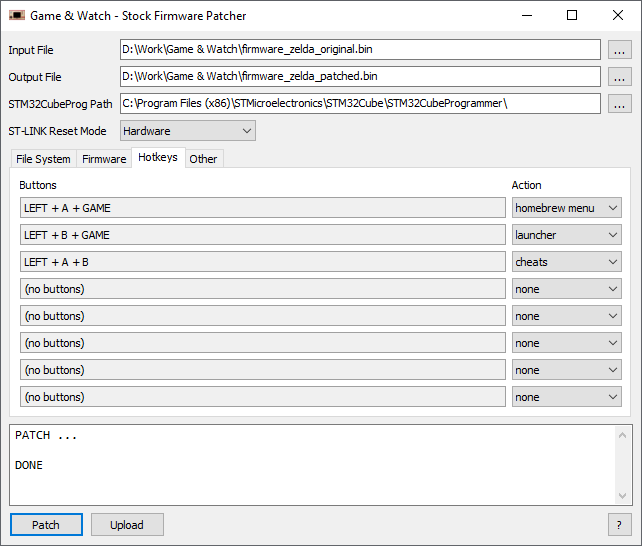Open the Firmware tab
This screenshot has height=546, width=642.
pyautogui.click(x=104, y=159)
